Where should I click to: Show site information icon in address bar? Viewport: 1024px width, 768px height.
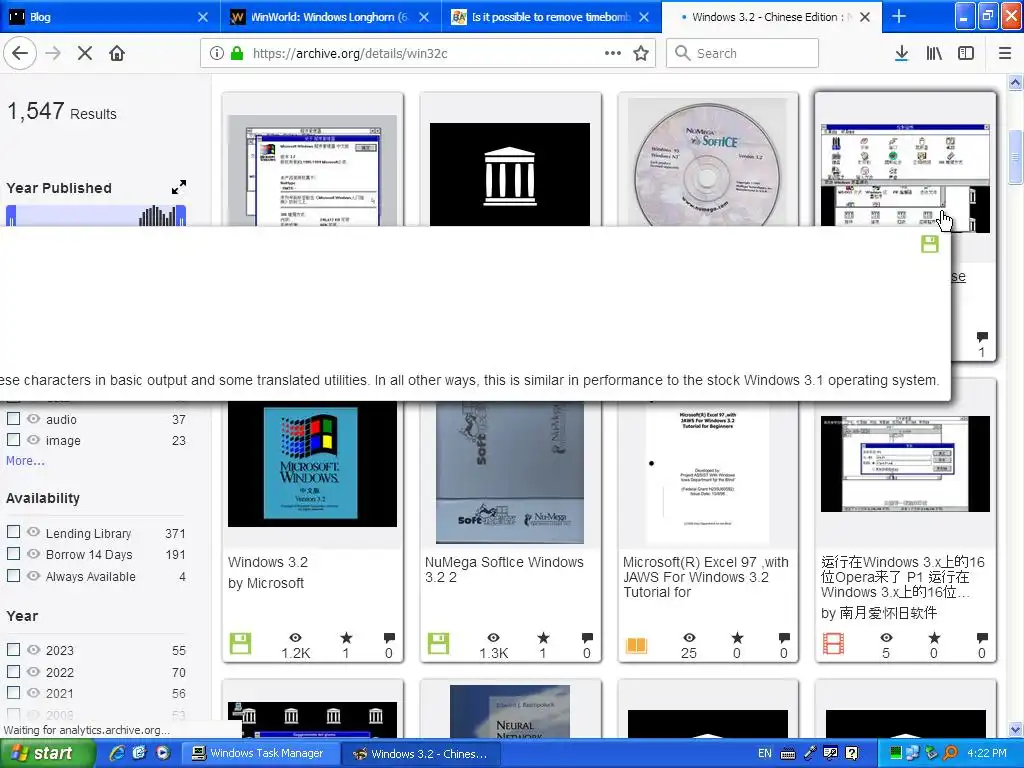pyautogui.click(x=217, y=54)
